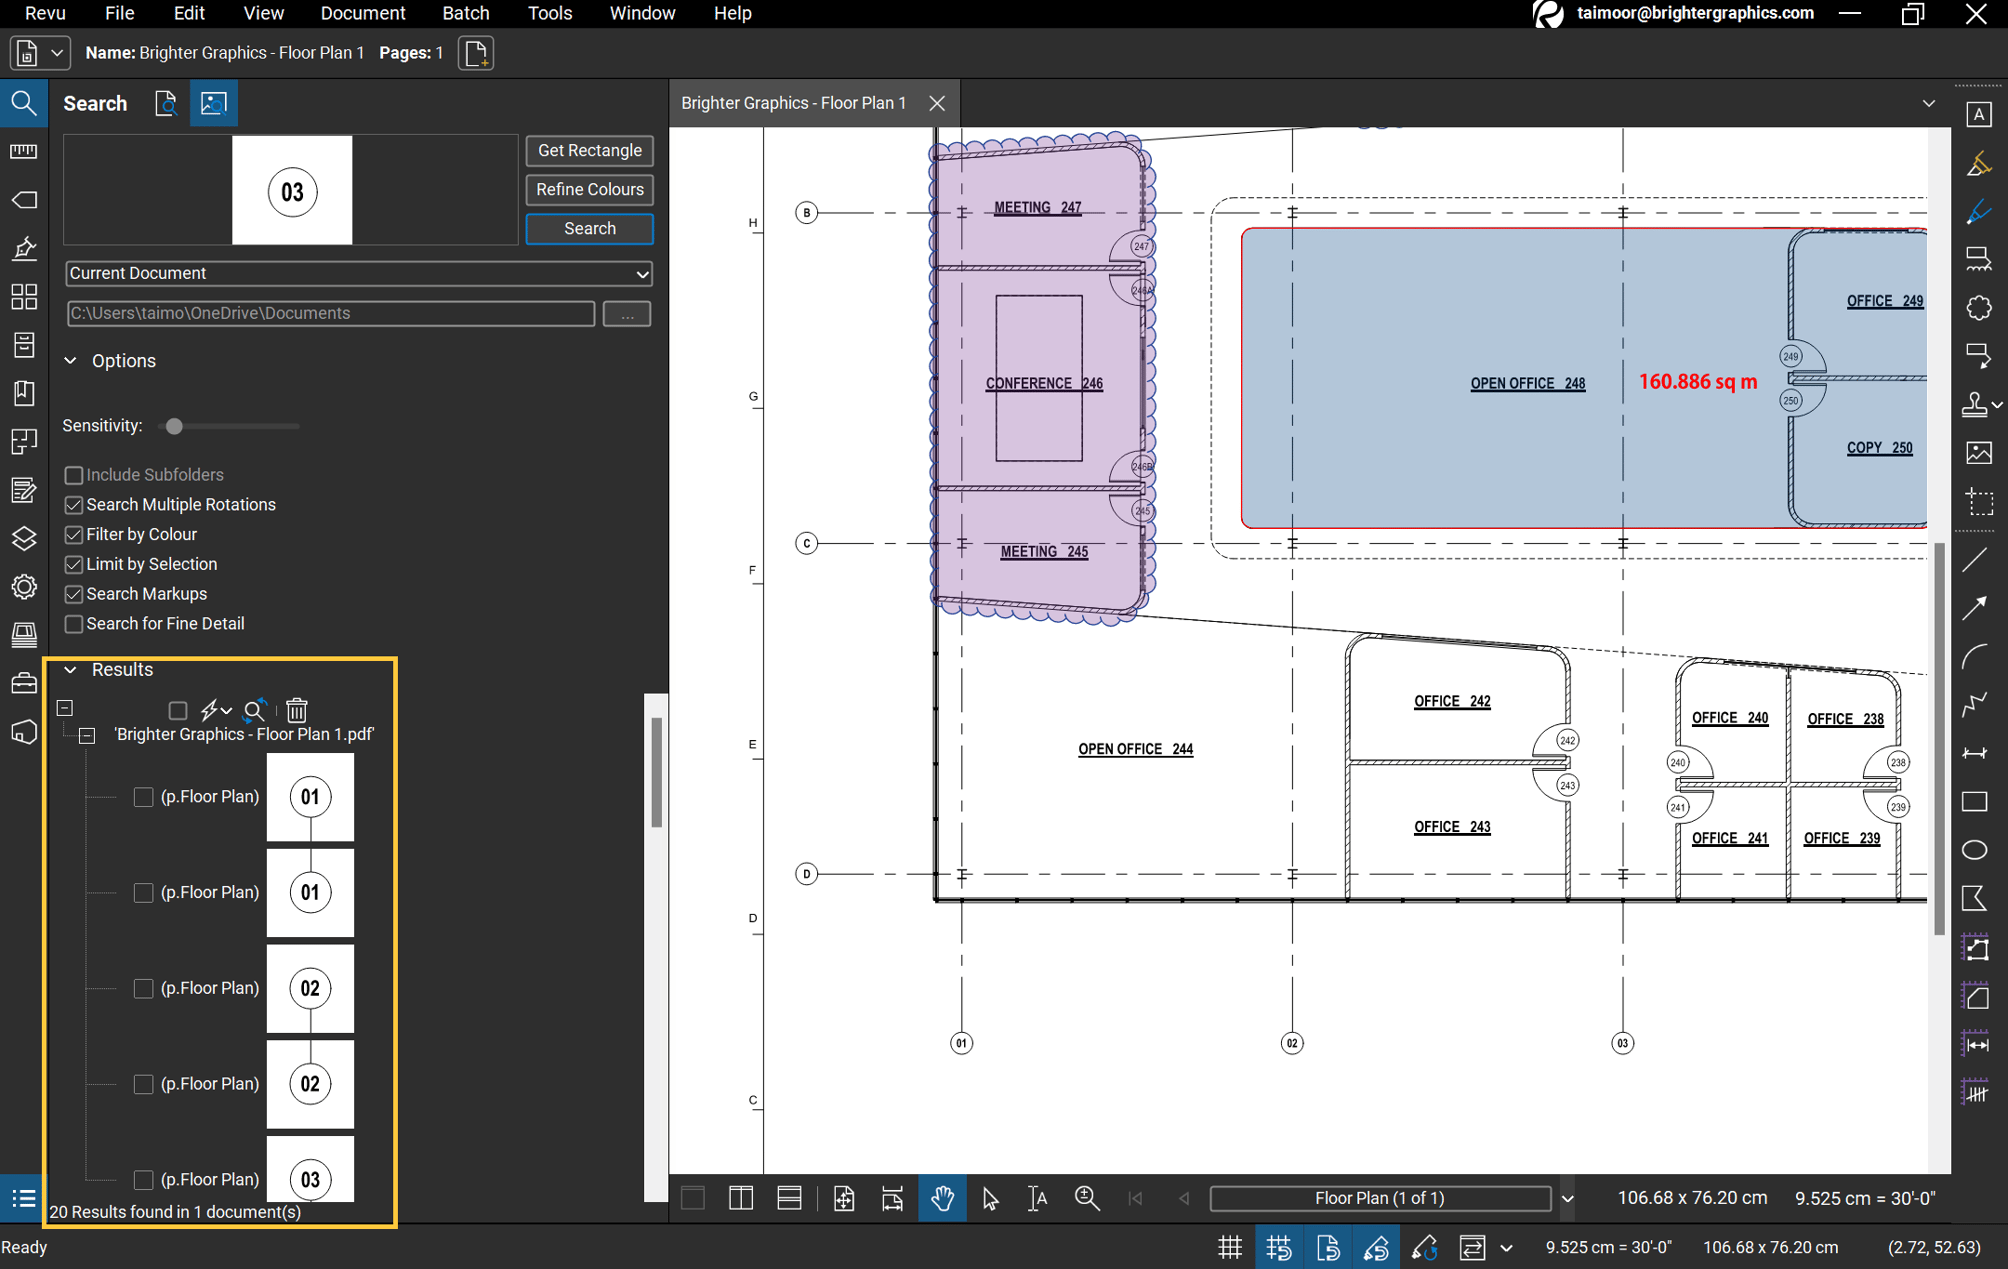Disable the Filter by Colour option
The height and width of the screenshot is (1269, 2008).
(73, 534)
